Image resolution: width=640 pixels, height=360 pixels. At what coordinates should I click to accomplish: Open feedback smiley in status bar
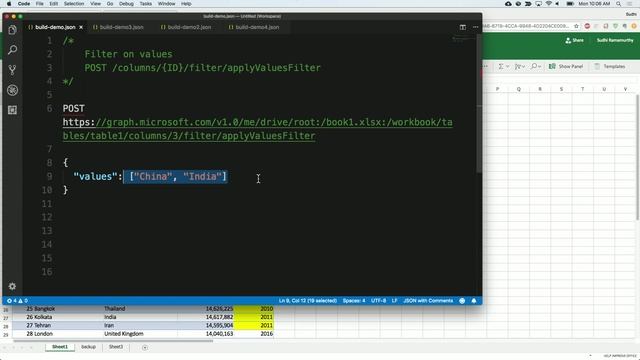(x=462, y=301)
